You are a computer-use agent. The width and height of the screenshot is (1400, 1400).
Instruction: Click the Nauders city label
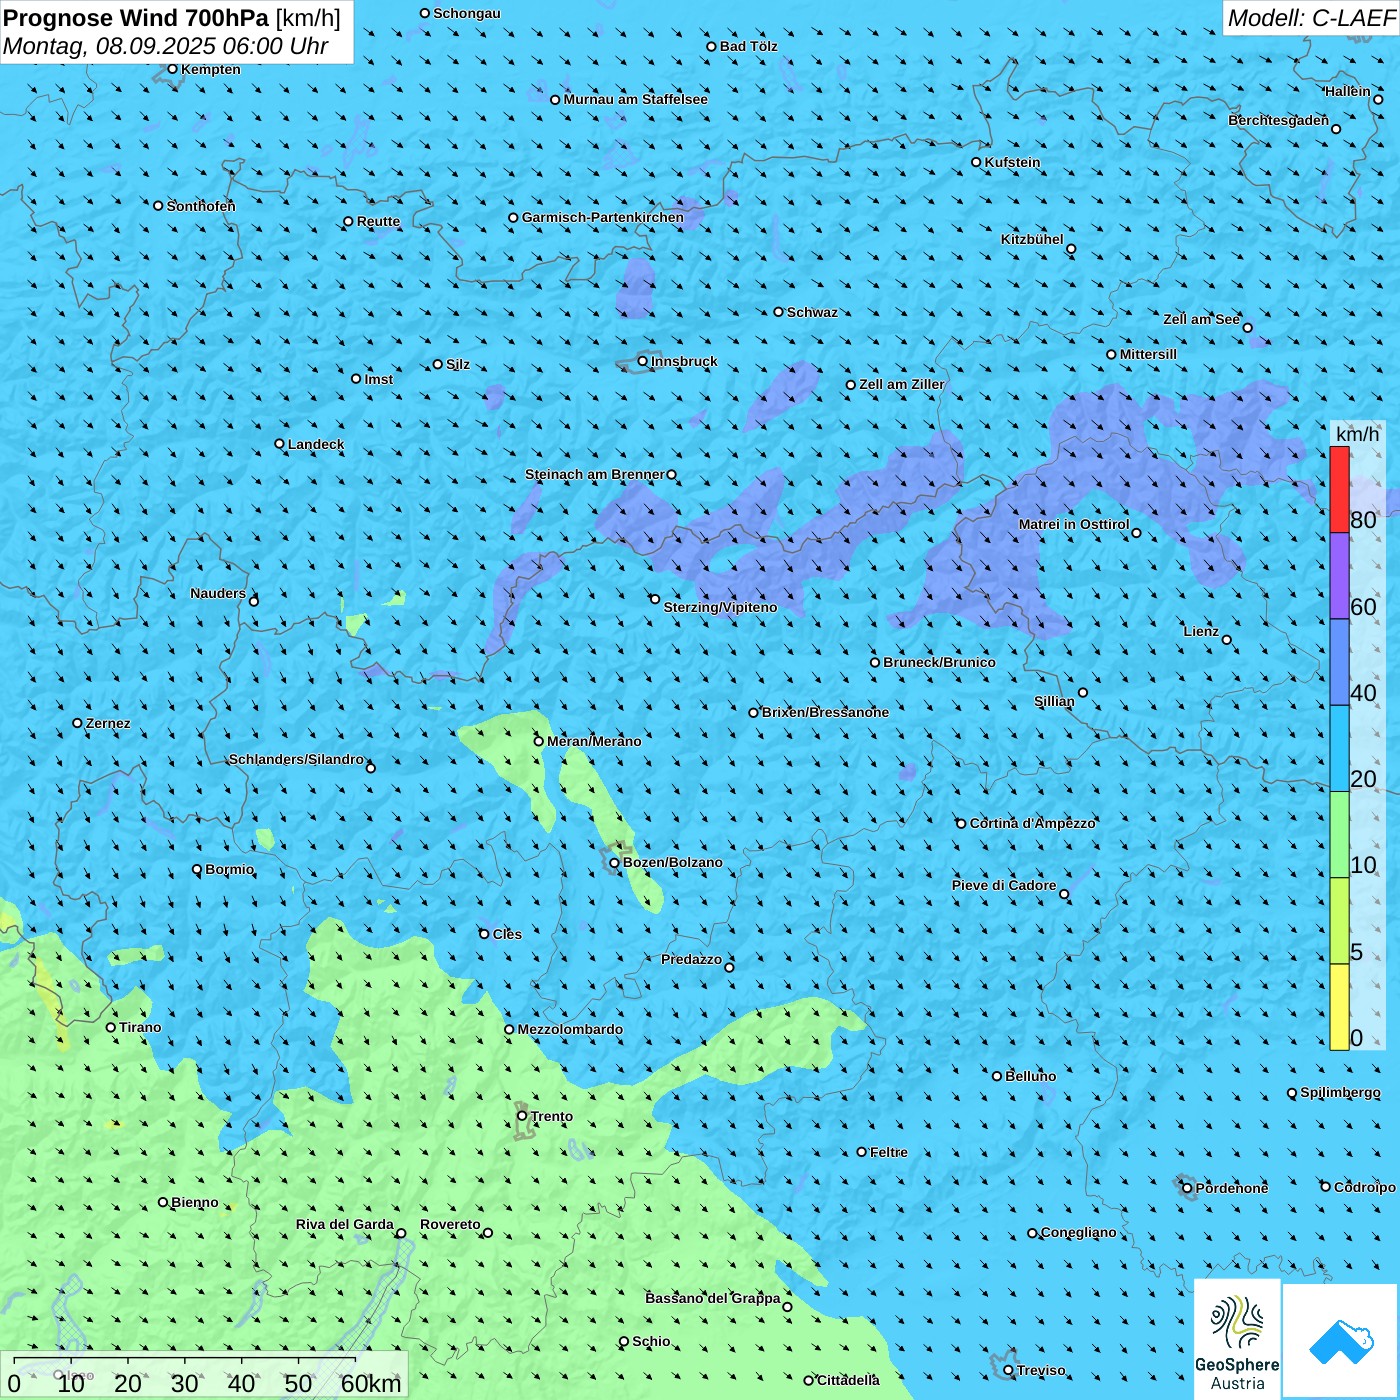[218, 593]
